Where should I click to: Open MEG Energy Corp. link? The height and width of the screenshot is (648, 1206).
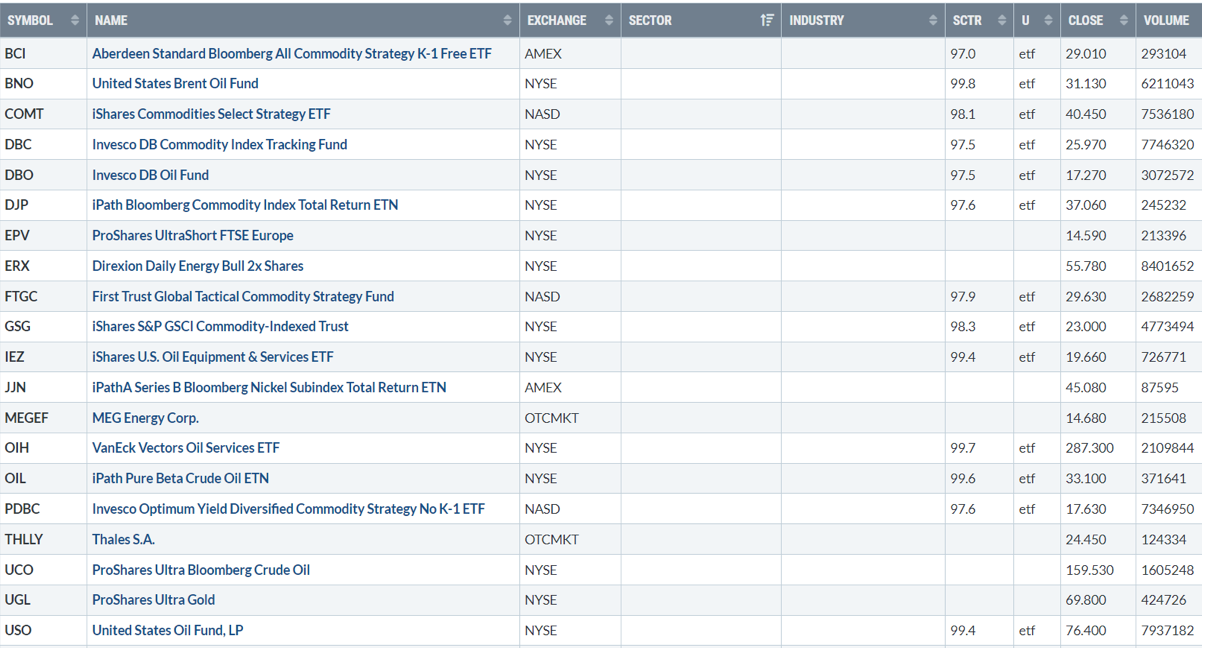pyautogui.click(x=145, y=418)
